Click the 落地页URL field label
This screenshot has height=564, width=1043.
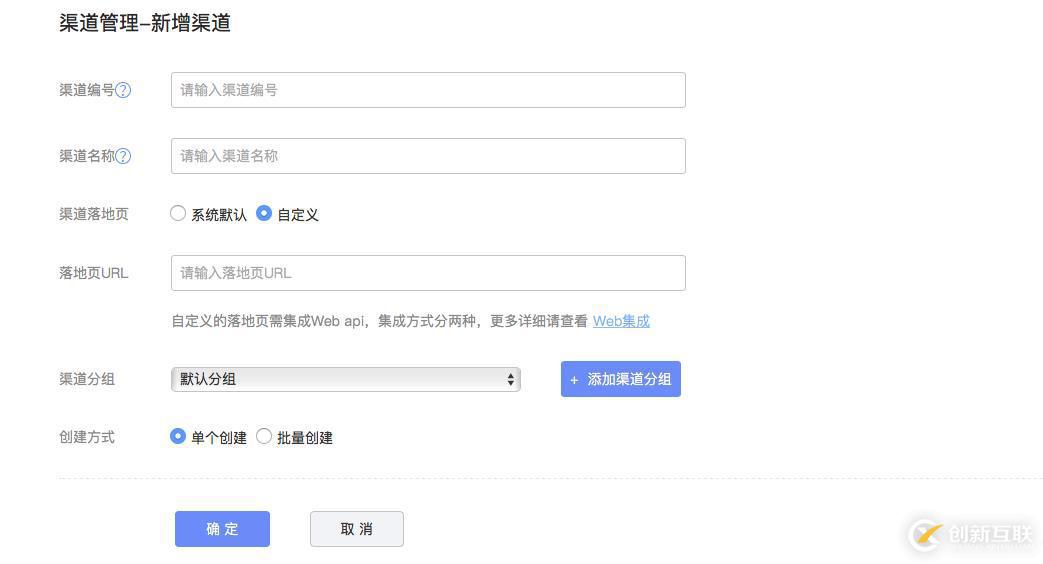click(93, 273)
